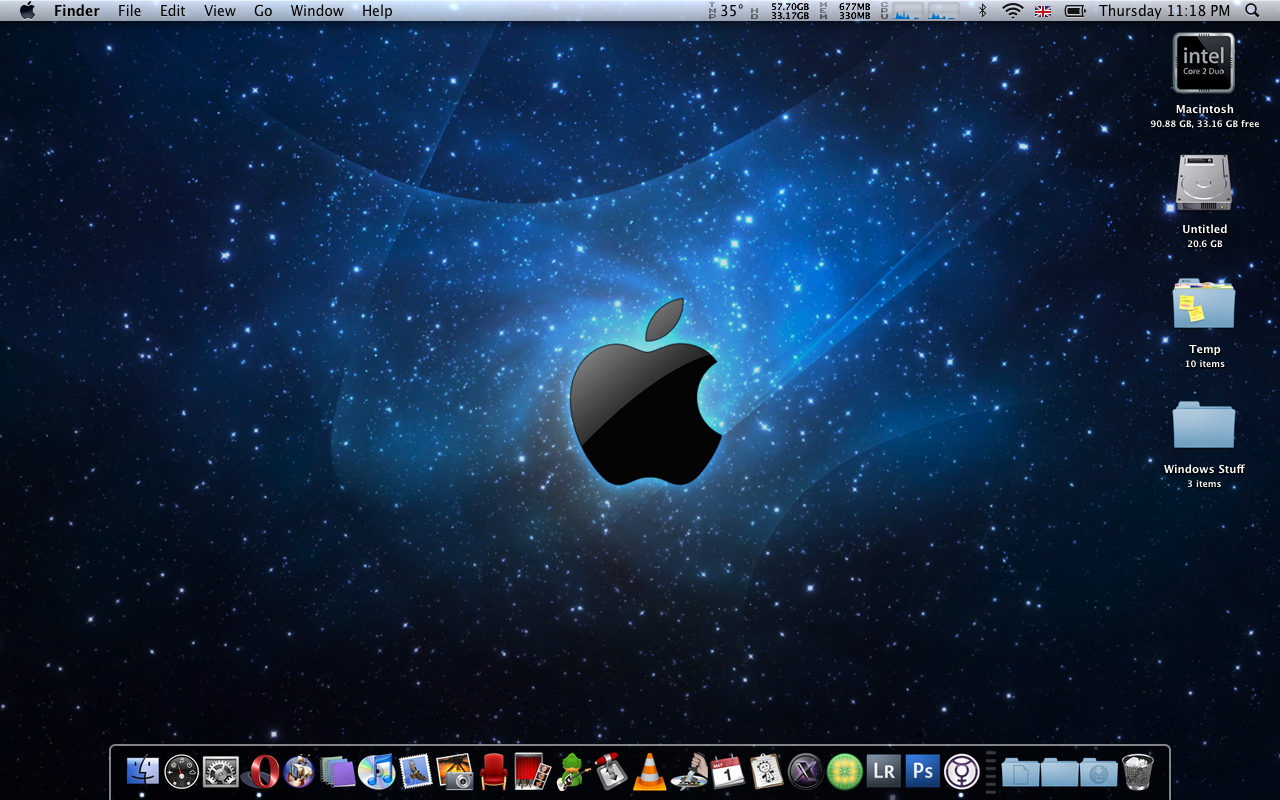Launch Photo Booth from the Dock
Image resolution: width=1280 pixels, height=800 pixels.
533,771
